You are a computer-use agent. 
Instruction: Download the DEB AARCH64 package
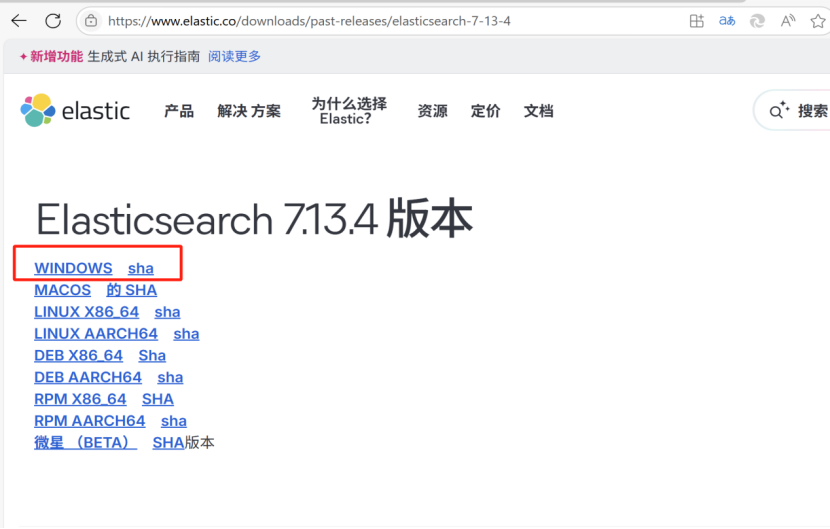tap(88, 377)
